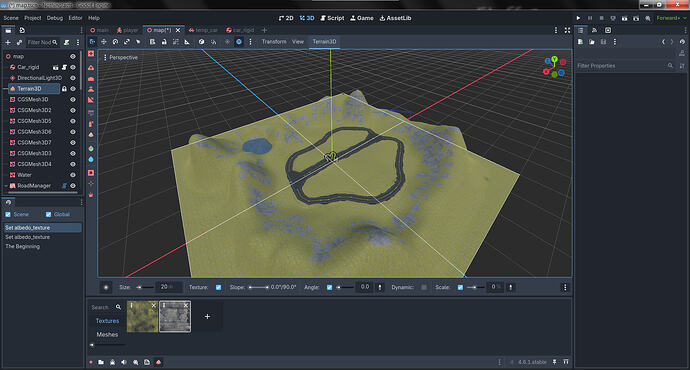
Task: Open the Node dock tab icon
Action: point(595,30)
